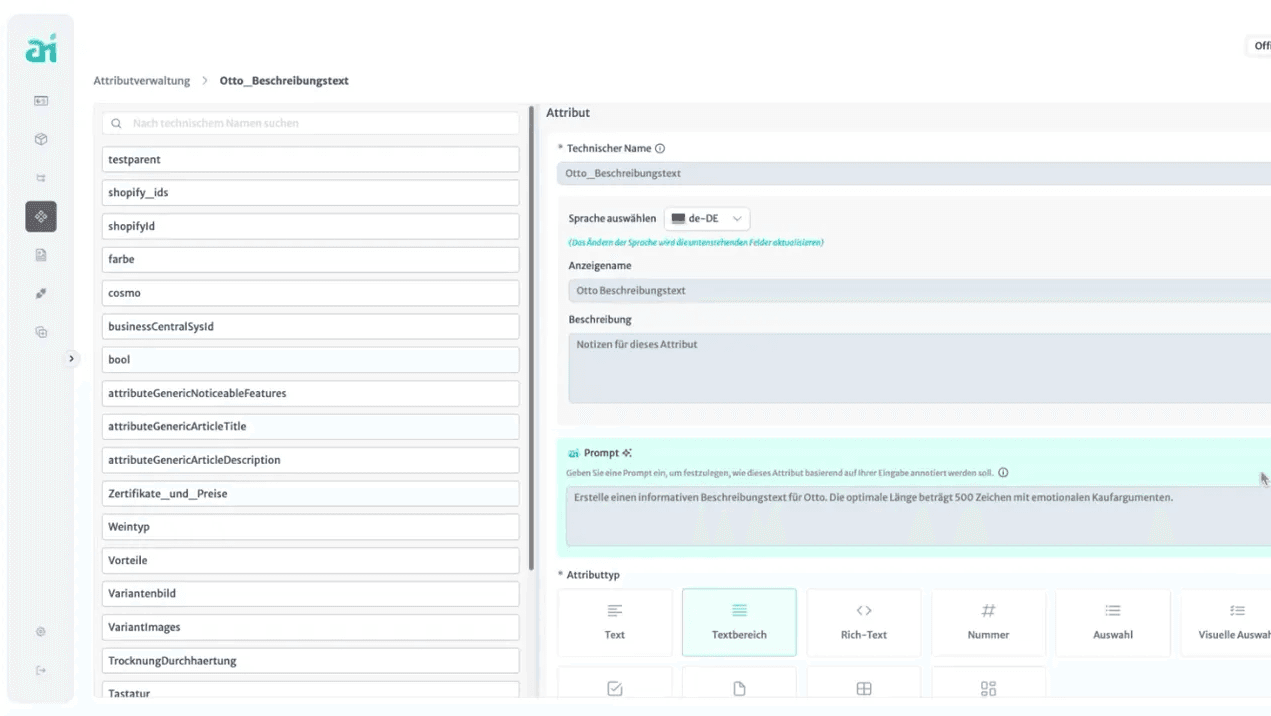The width and height of the screenshot is (1271, 716).
Task: Select the Auswahl attribute type
Action: (x=1112, y=622)
